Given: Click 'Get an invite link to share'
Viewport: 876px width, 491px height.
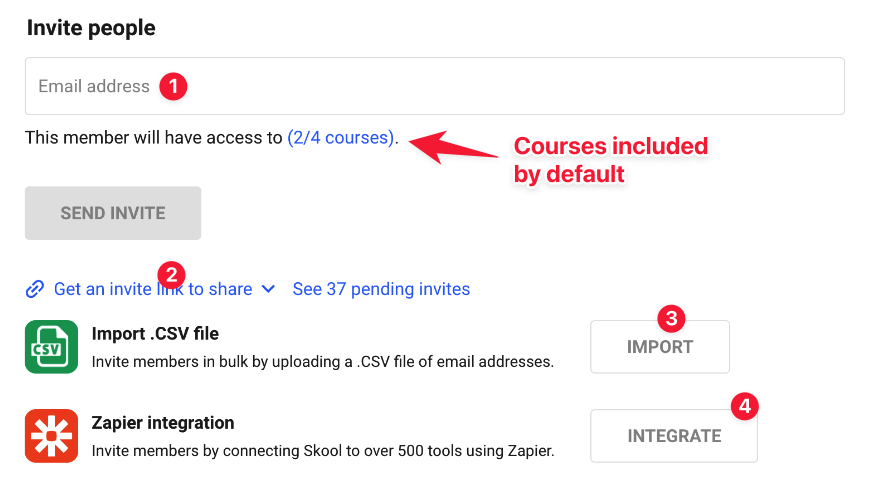Looking at the screenshot, I should coord(152,289).
